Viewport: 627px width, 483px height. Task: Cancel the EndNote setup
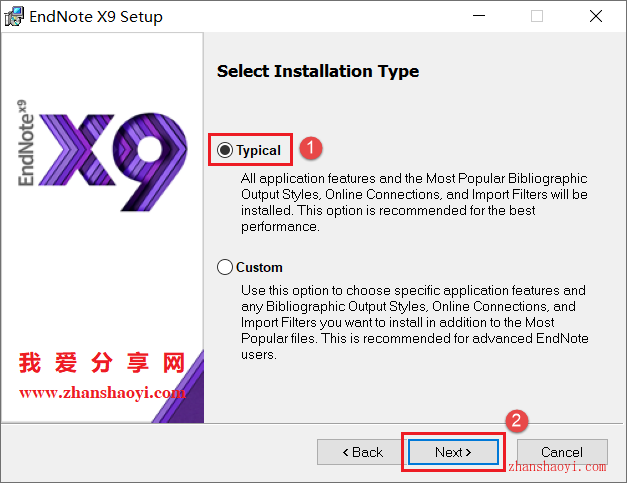562,452
